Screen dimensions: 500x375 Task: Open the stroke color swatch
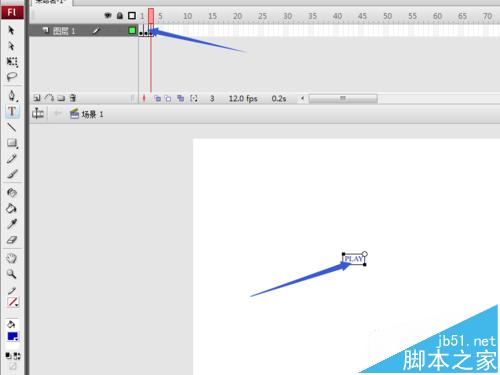tap(13, 302)
